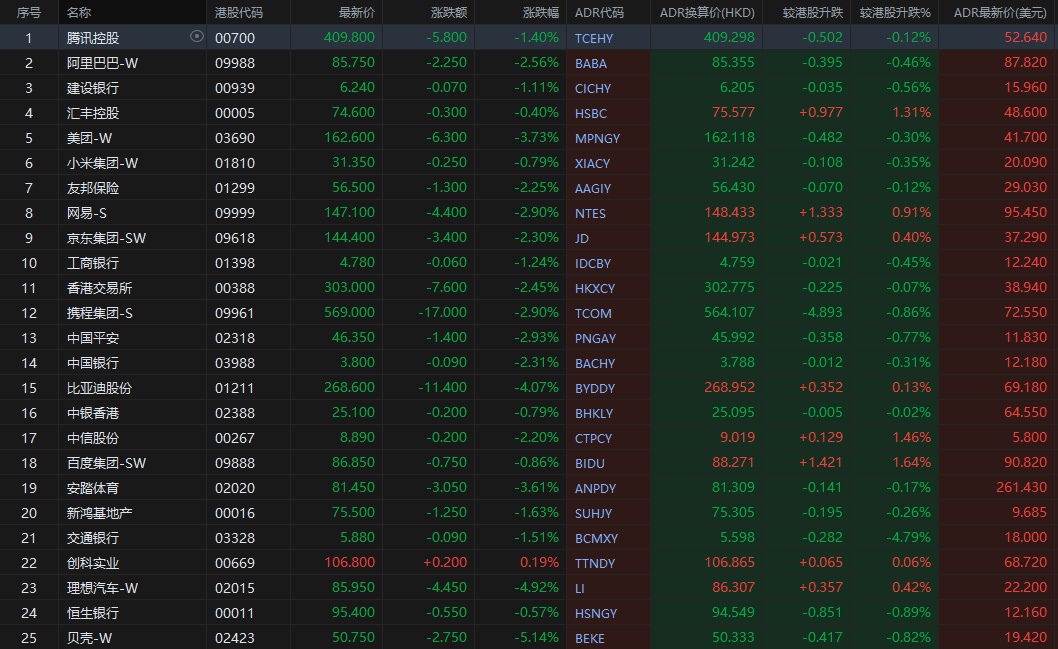Click ADR code NTES

[590, 213]
